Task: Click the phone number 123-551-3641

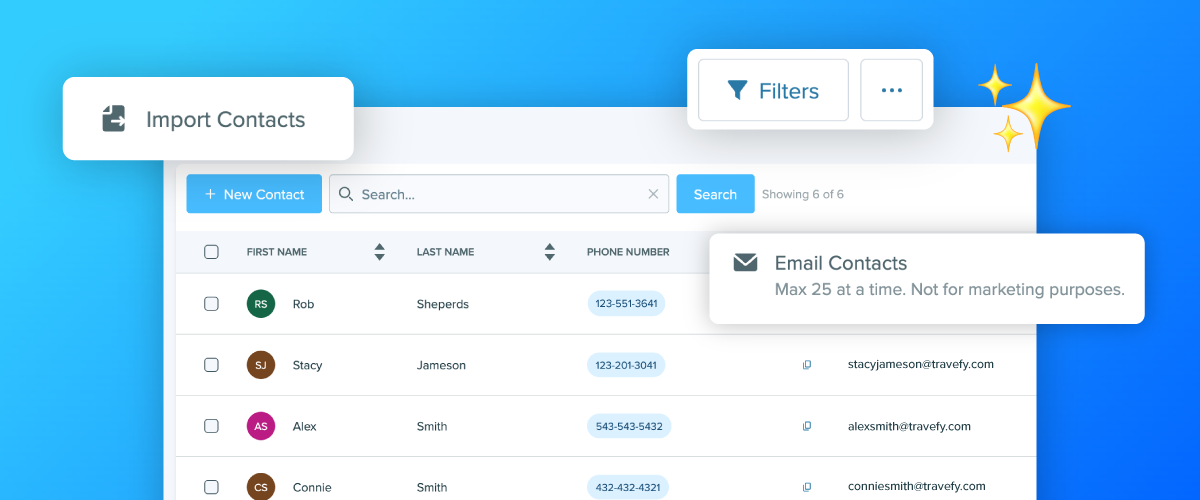Action: [x=626, y=304]
